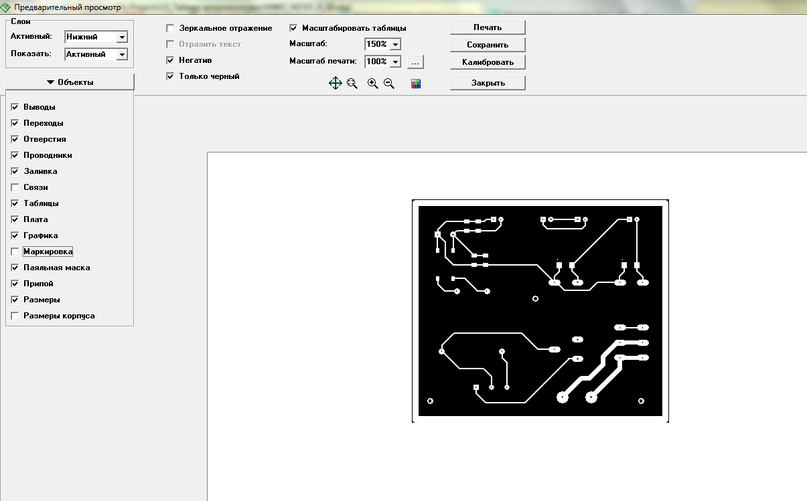Toggle the Проводники checkbox
Viewport: 807px width, 501px height.
14,155
